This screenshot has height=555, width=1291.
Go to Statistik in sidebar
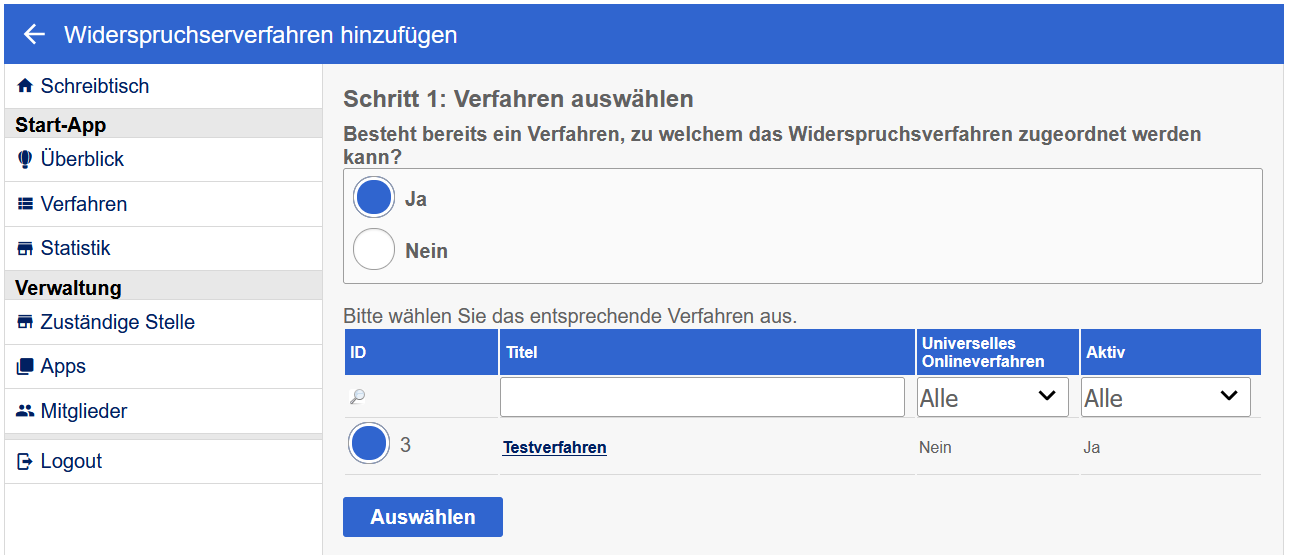click(x=75, y=249)
